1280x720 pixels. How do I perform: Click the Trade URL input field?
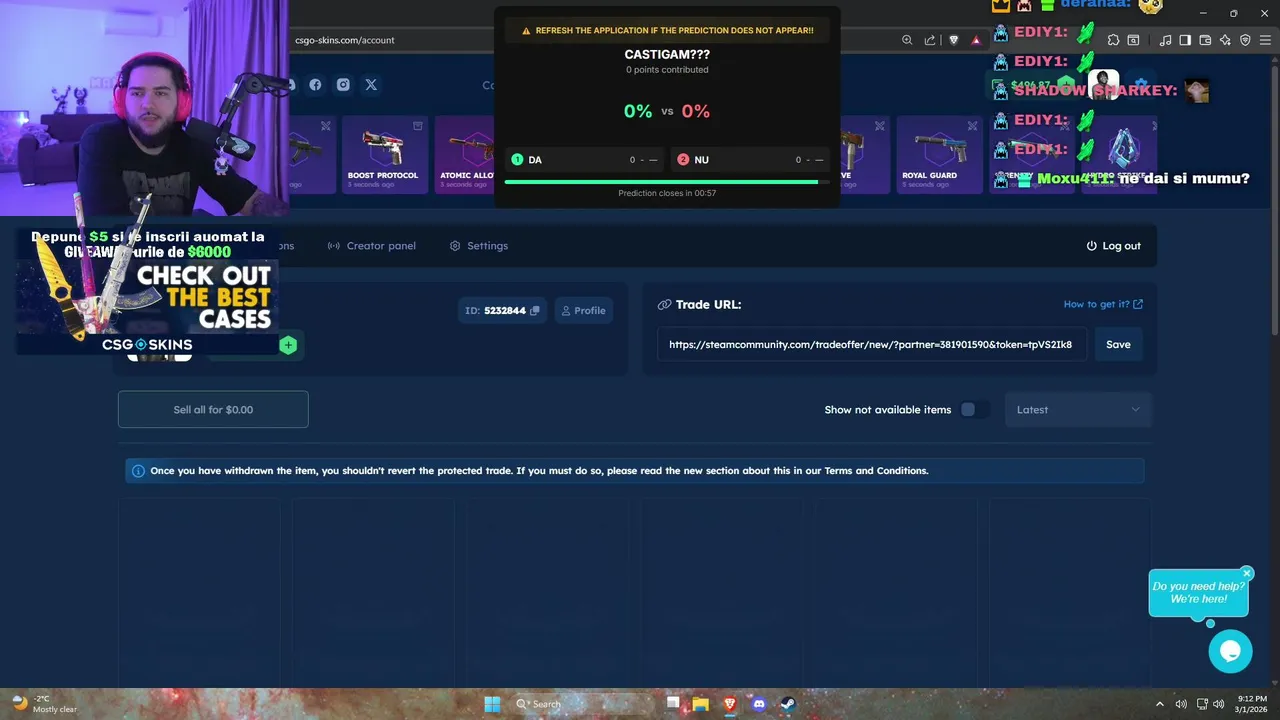coord(872,345)
